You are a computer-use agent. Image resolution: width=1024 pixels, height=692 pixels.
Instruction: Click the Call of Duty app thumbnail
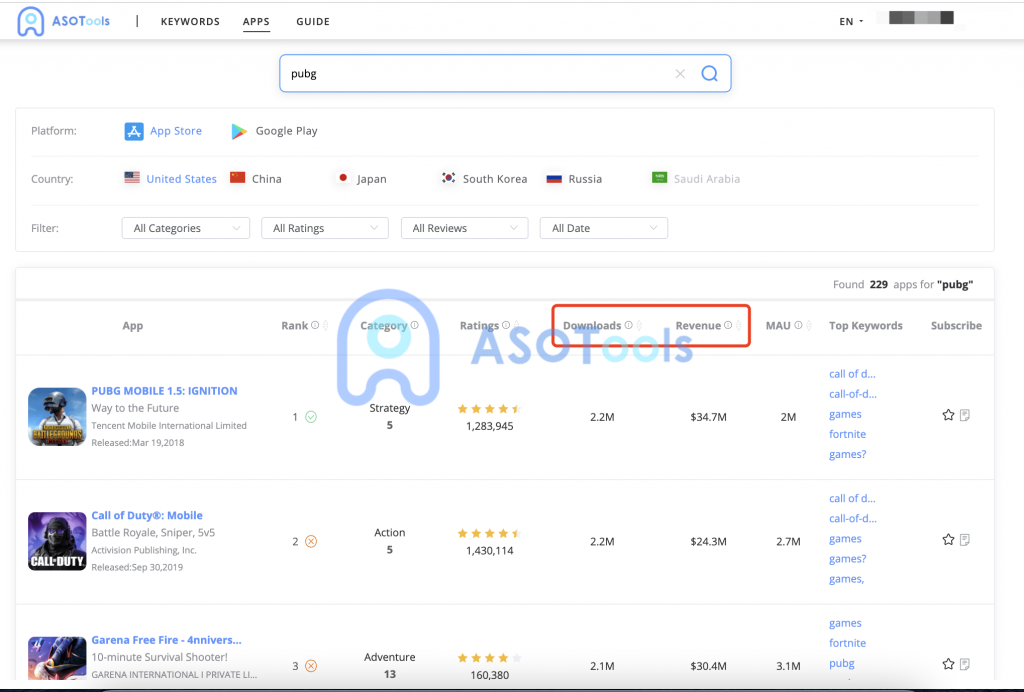click(57, 541)
